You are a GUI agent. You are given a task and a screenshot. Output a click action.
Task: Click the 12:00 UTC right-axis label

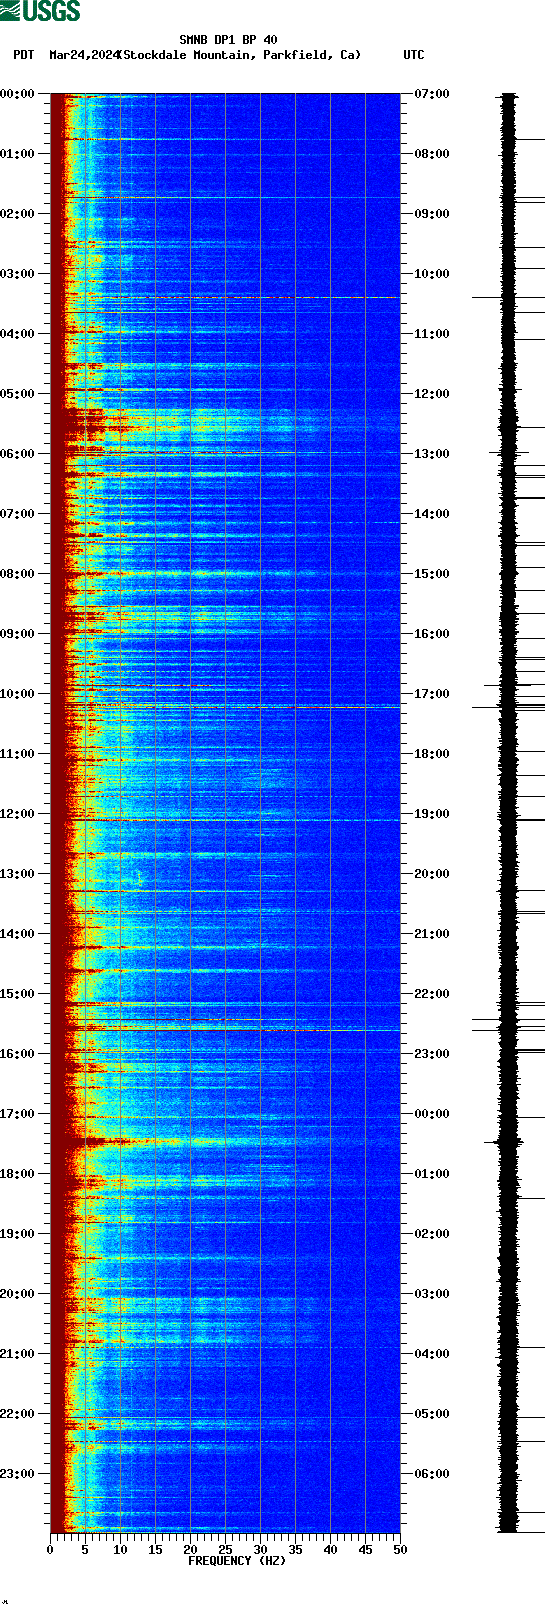coord(432,394)
